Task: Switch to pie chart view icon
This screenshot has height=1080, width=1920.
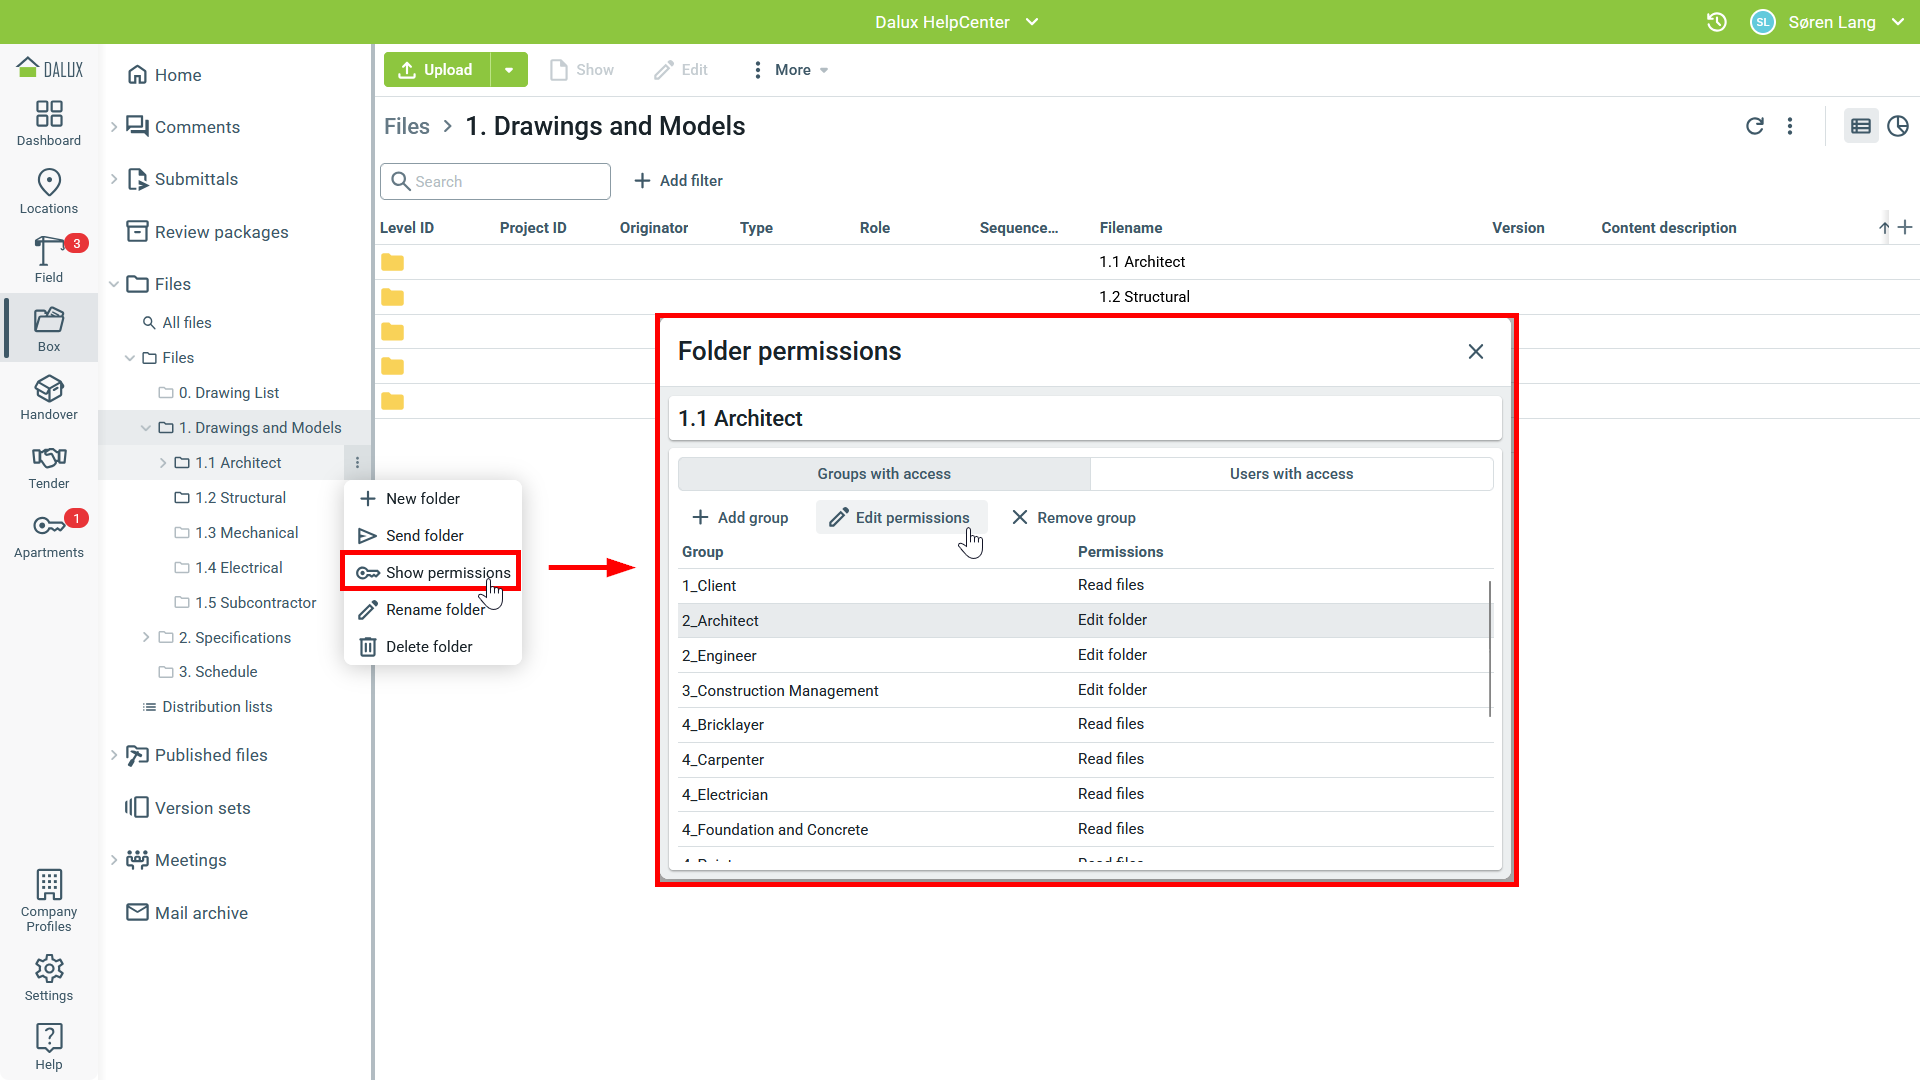Action: click(1897, 126)
